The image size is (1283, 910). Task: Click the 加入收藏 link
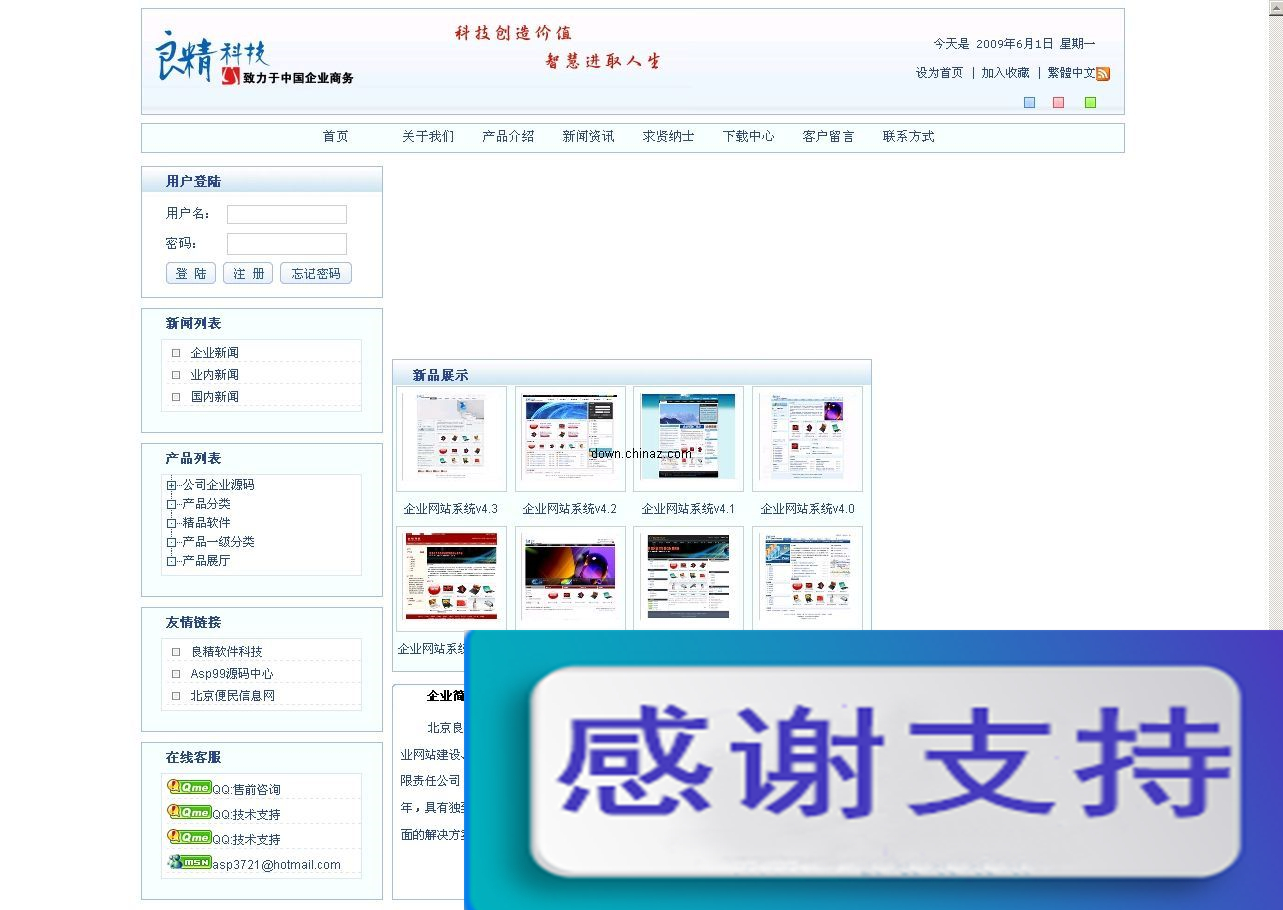(x=1005, y=73)
